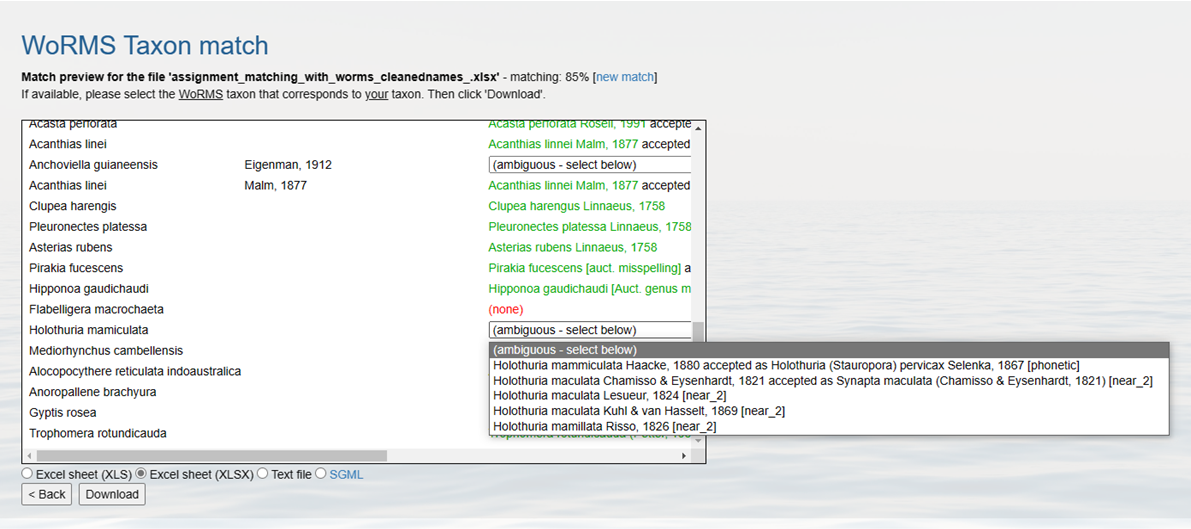The height and width of the screenshot is (529, 1191).
Task: Click horizontal scrollbar right arrow
Action: 684,456
